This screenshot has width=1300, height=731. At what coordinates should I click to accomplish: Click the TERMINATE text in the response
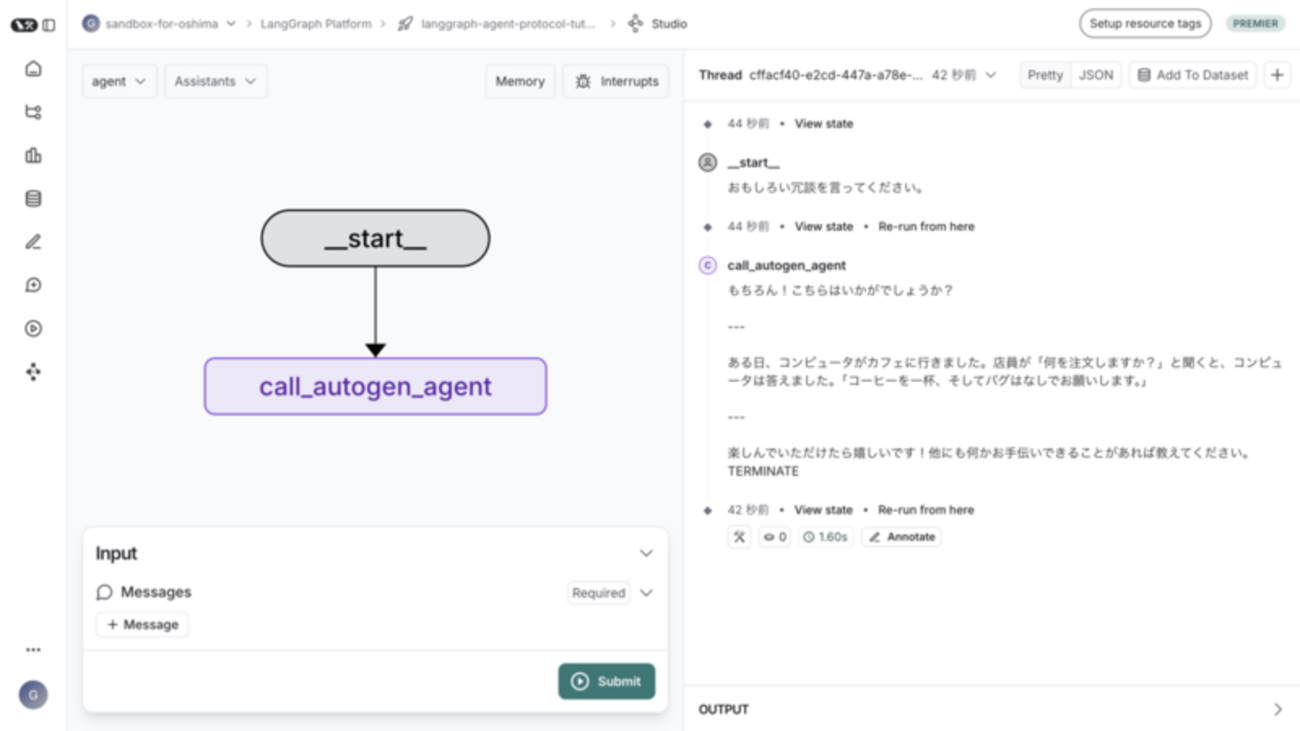tap(763, 471)
